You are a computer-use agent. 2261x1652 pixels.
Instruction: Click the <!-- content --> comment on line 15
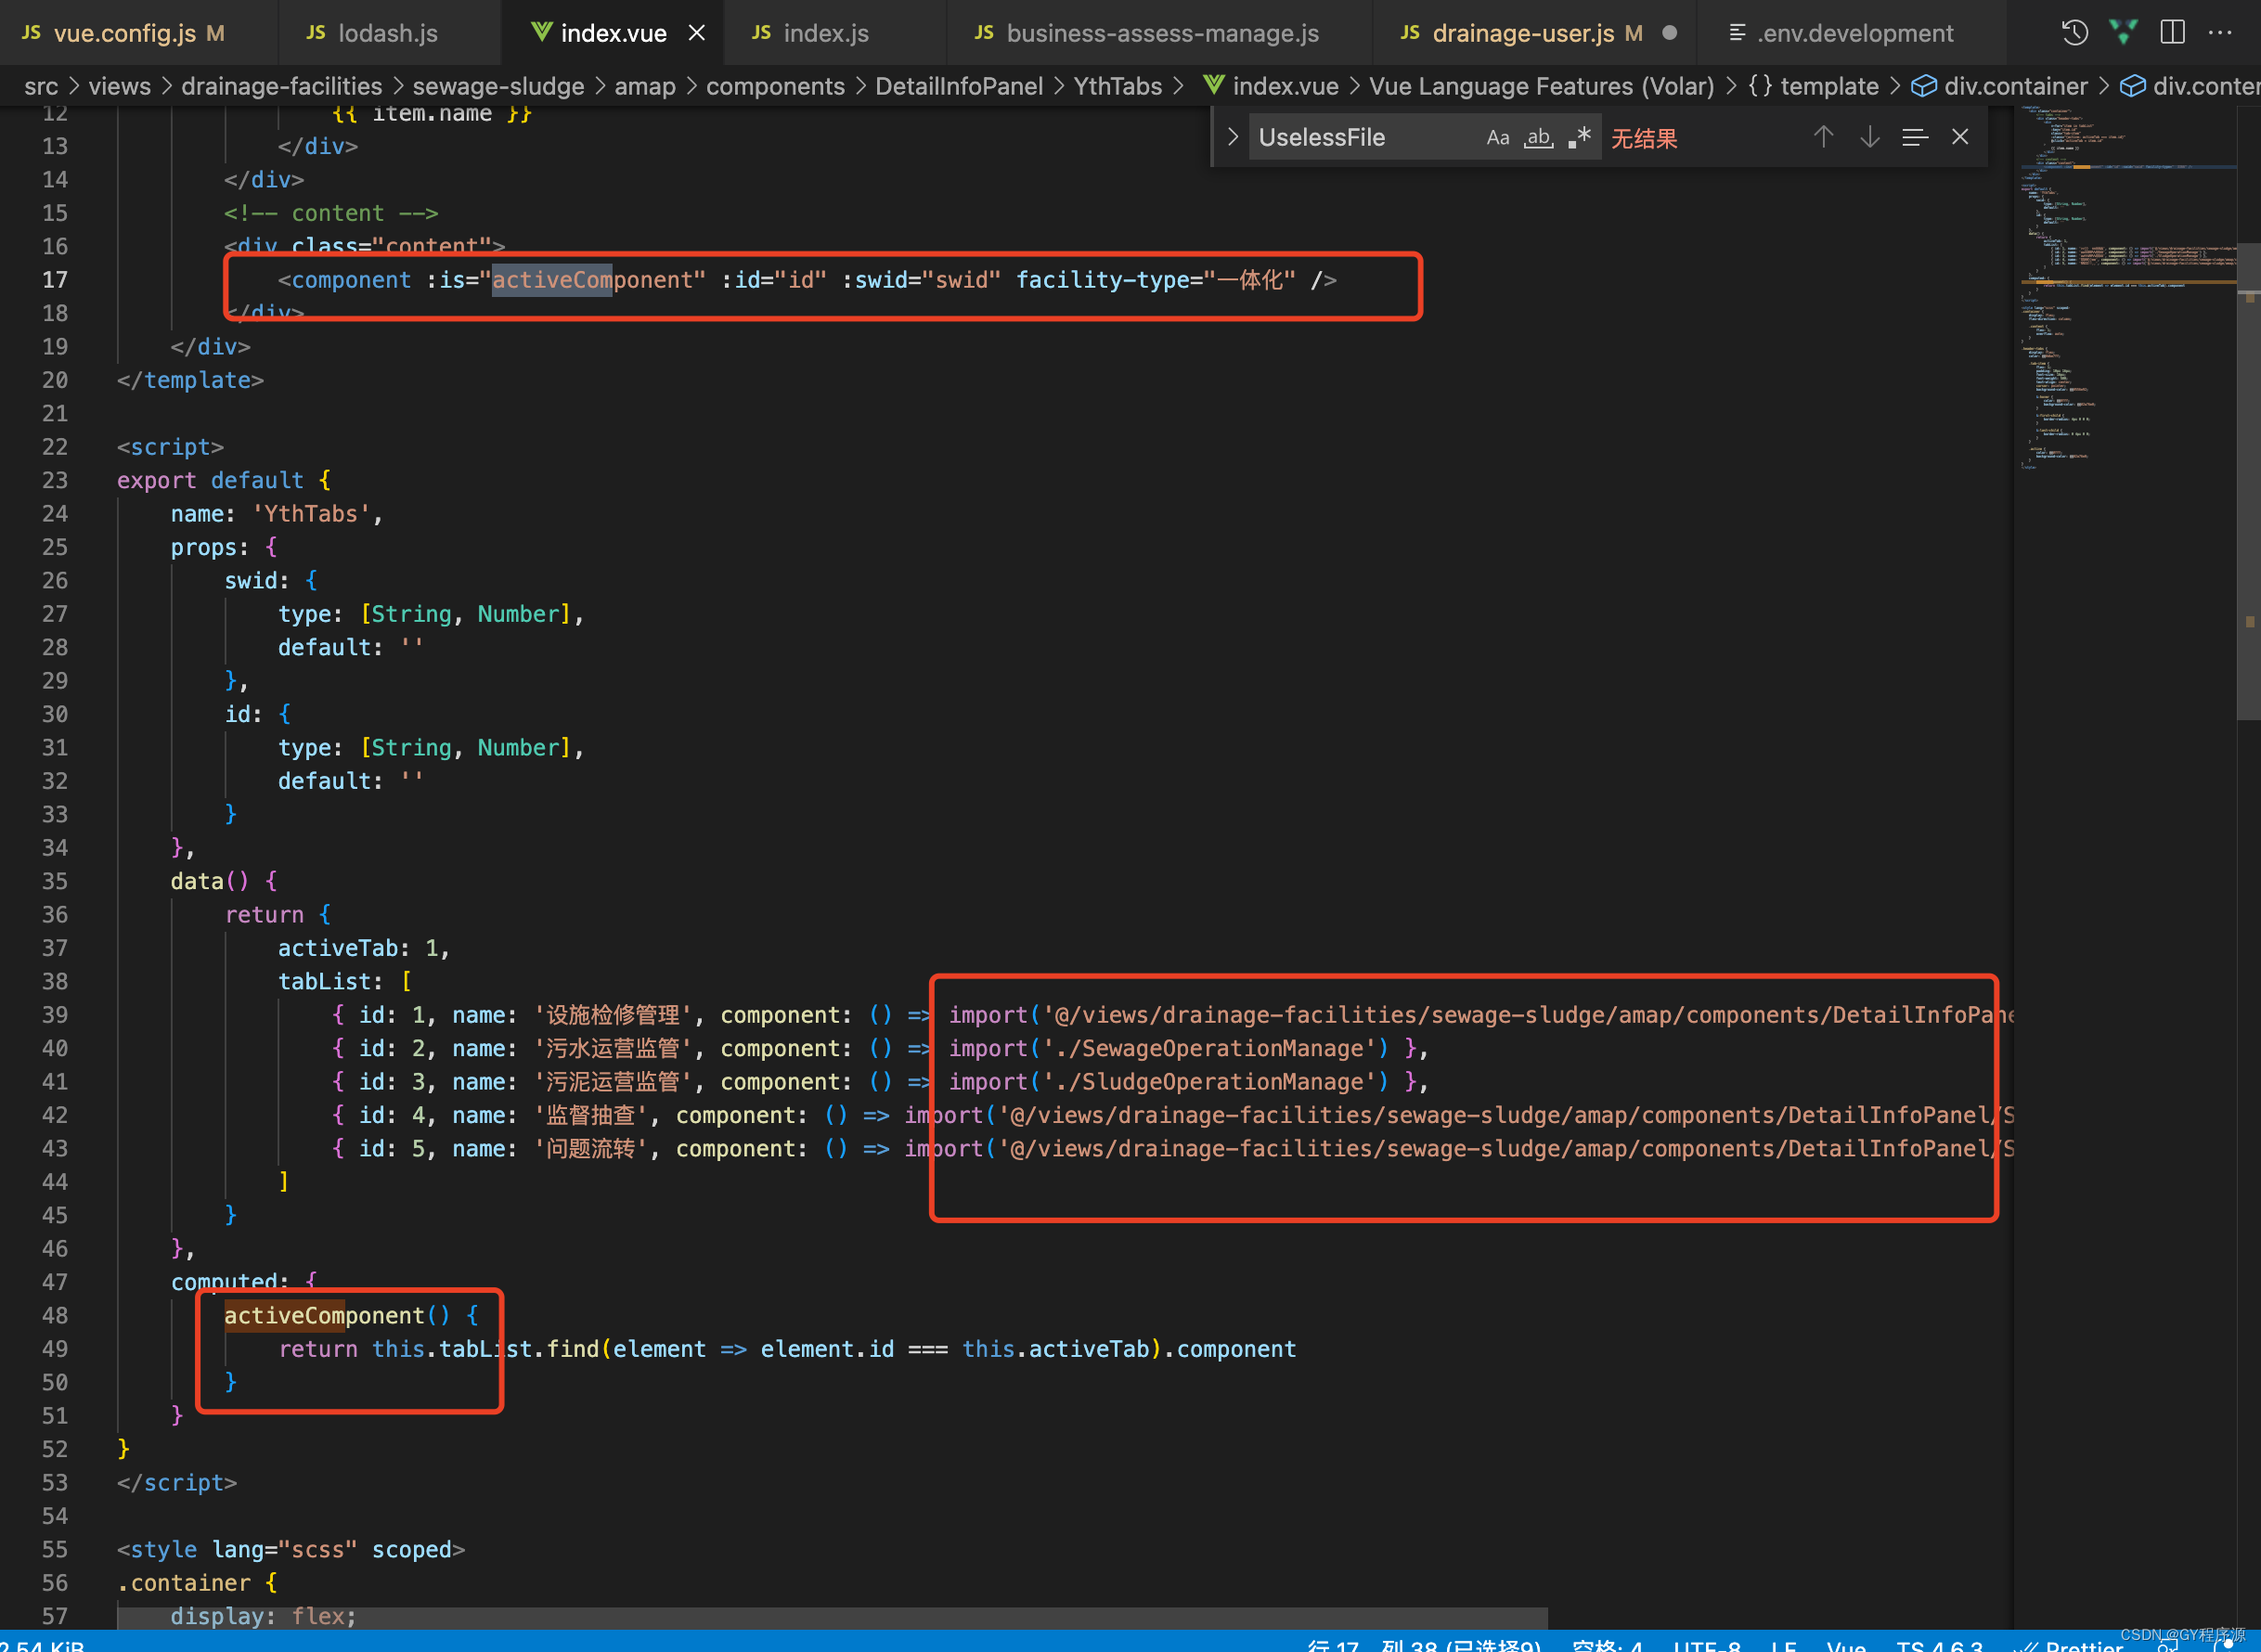(x=331, y=213)
